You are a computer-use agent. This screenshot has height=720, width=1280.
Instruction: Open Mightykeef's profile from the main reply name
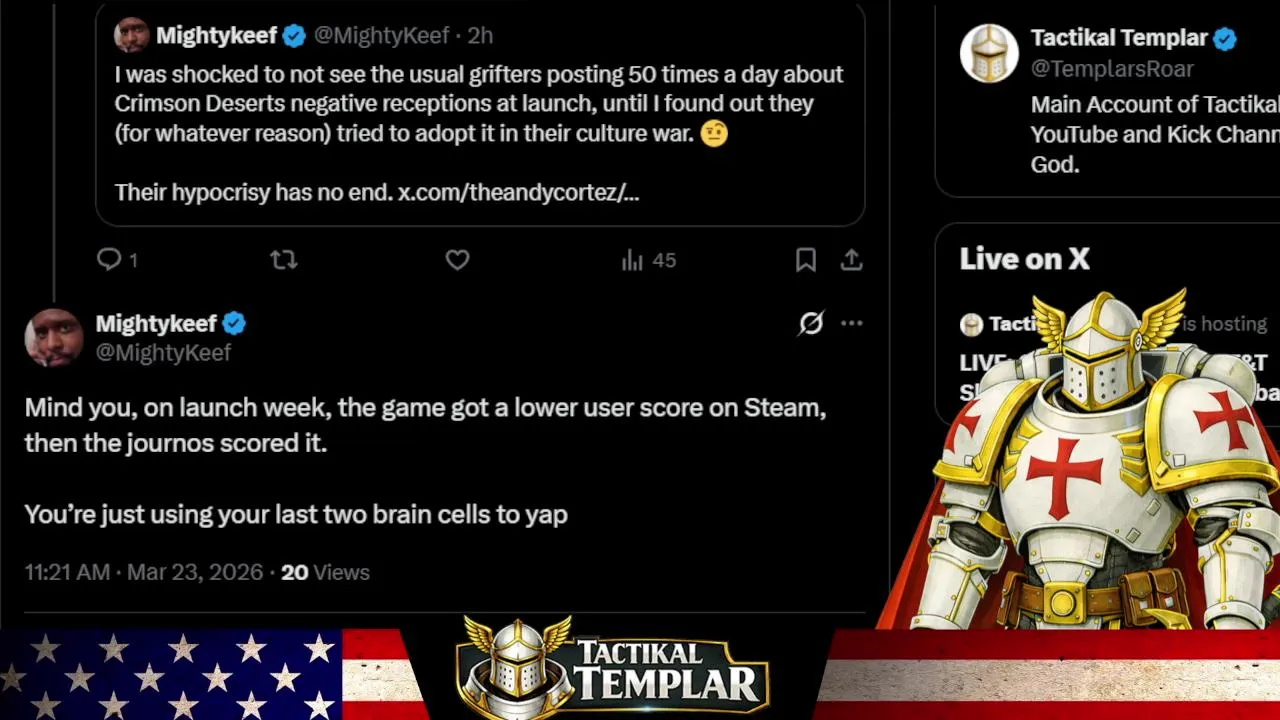tap(156, 323)
